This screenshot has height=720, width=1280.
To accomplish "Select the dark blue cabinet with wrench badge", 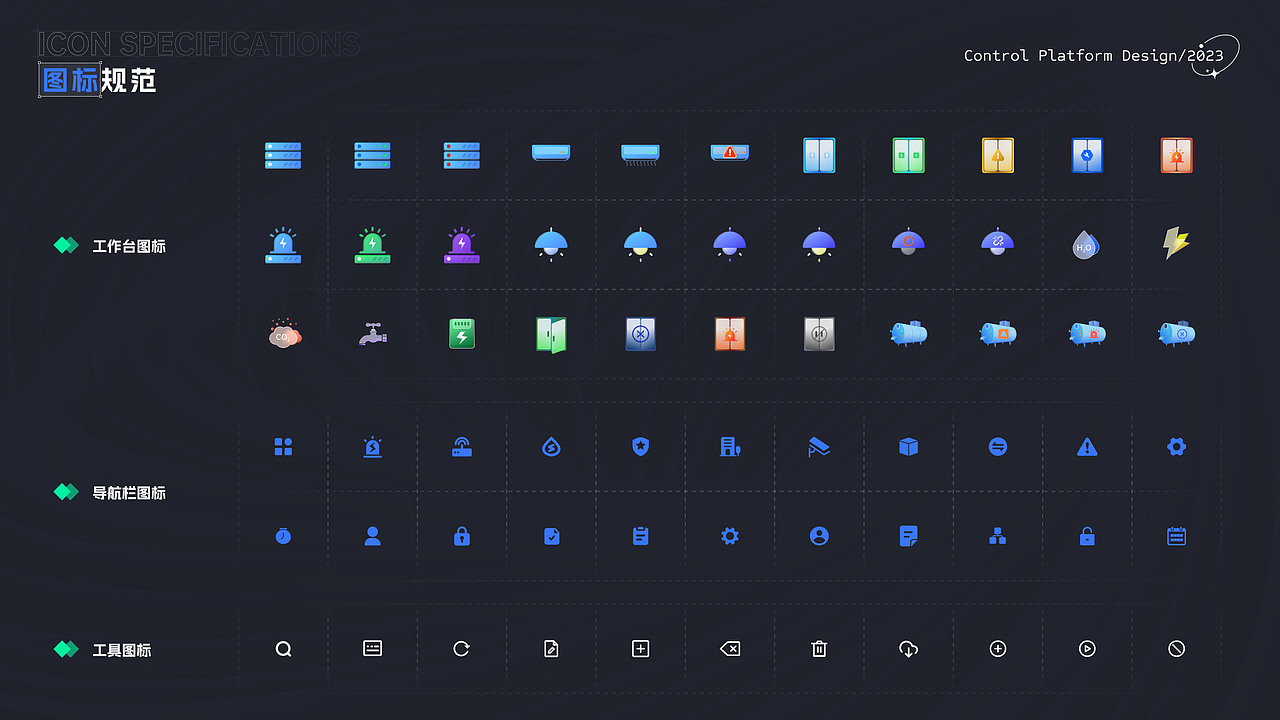I will point(1087,155).
